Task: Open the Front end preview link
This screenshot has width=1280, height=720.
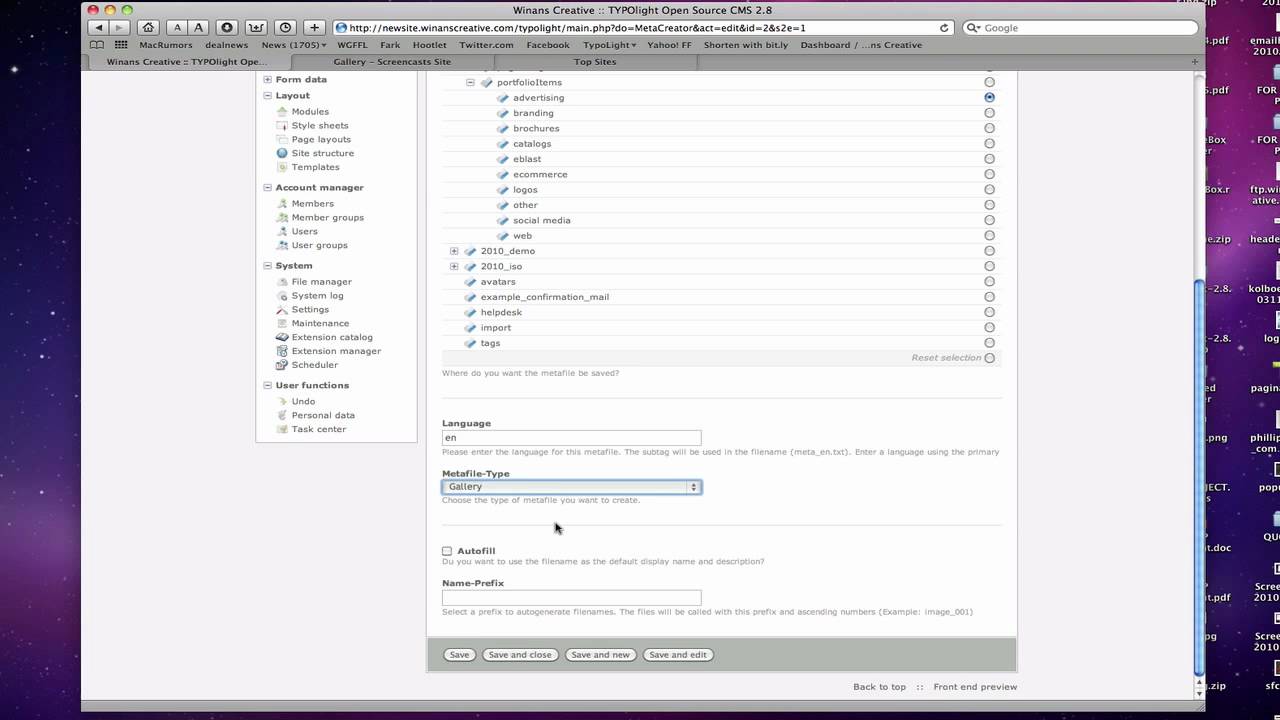Action: point(975,687)
